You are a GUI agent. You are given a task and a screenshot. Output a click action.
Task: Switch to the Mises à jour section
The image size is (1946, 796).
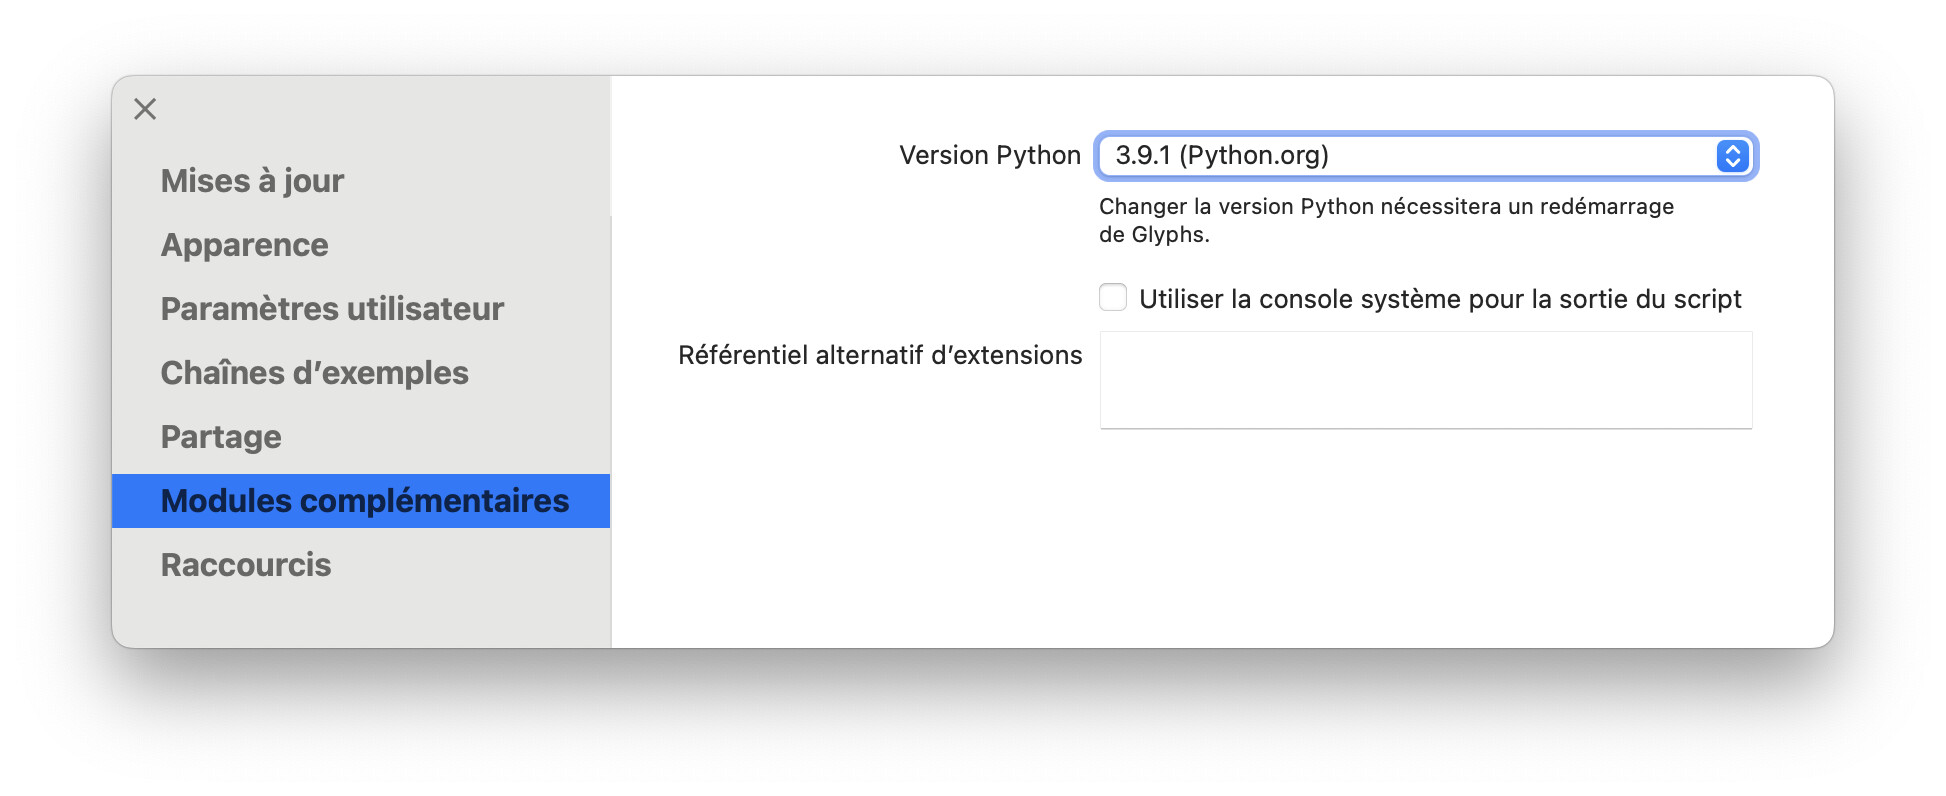click(x=252, y=181)
